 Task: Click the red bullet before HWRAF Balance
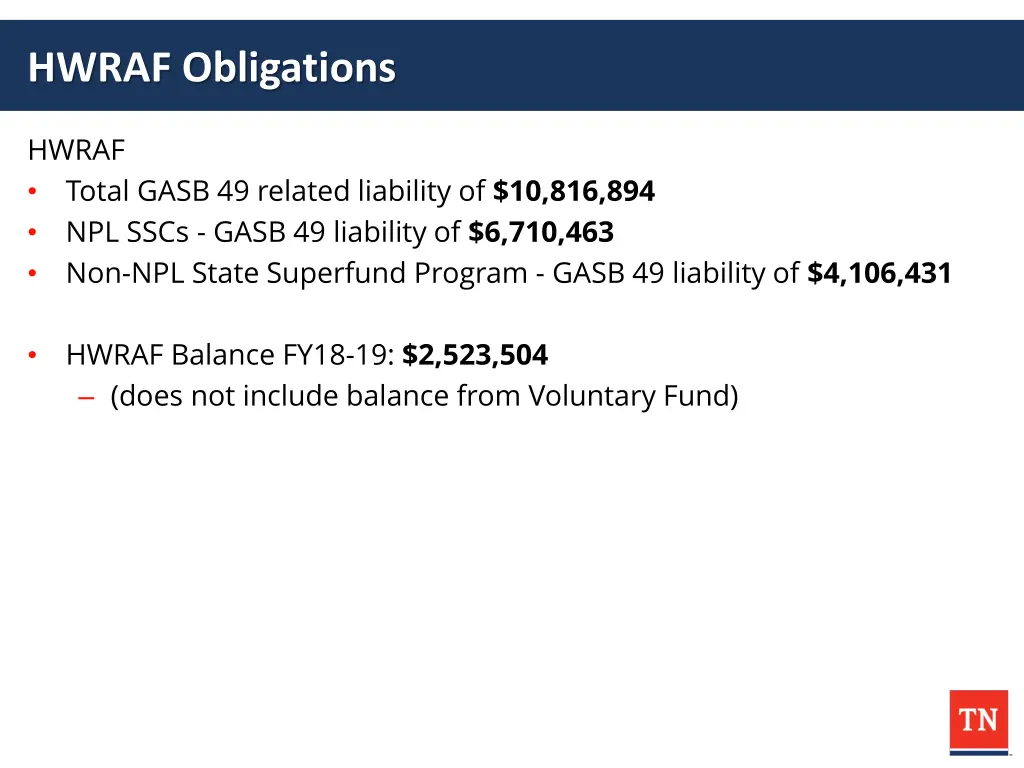pos(33,355)
